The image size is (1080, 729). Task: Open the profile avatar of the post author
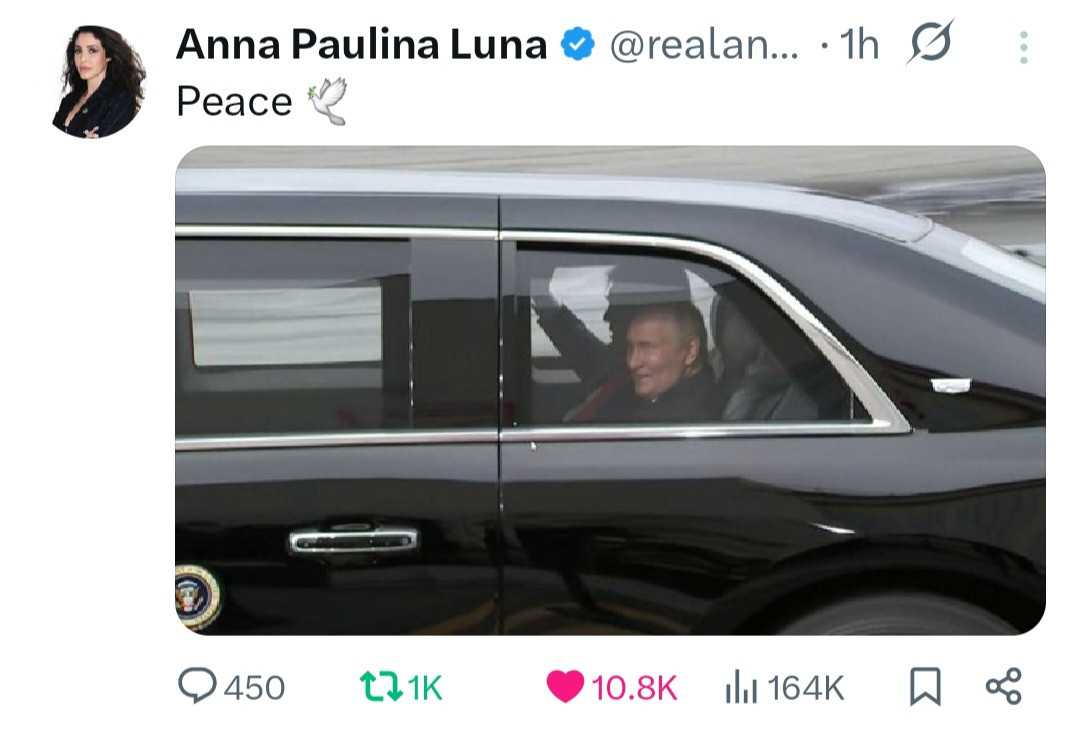click(x=99, y=82)
